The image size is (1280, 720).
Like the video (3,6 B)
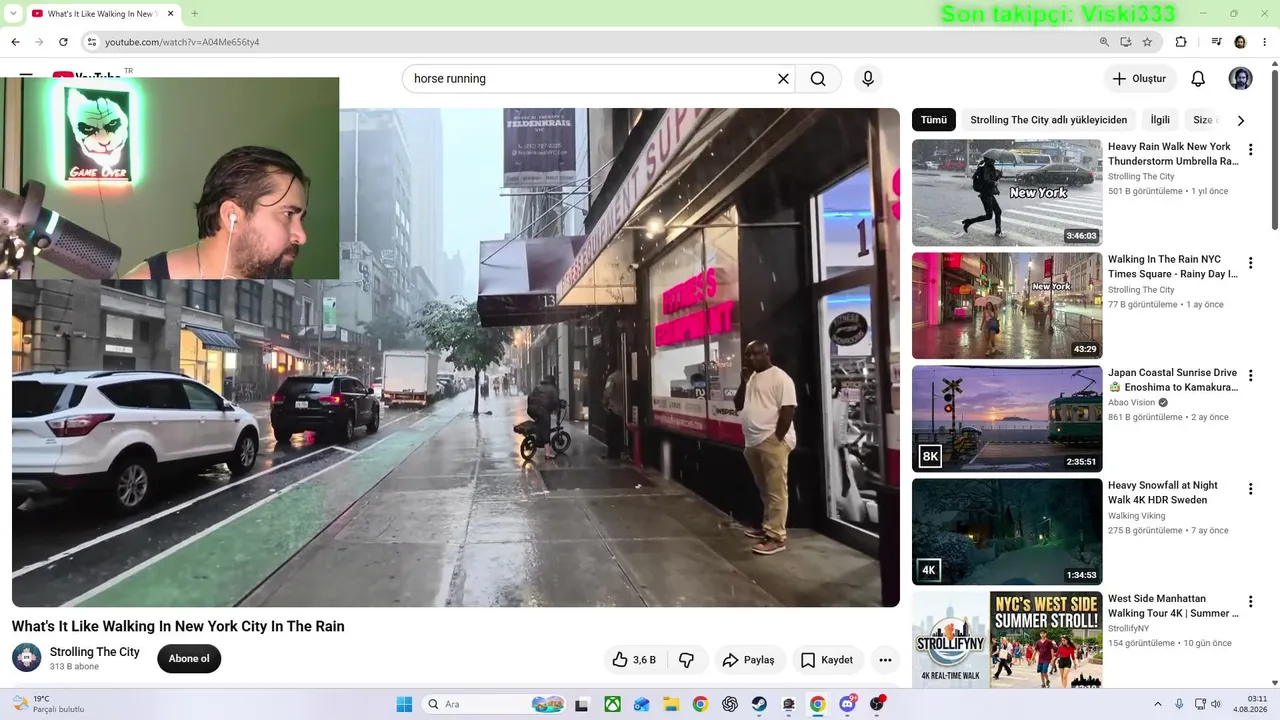point(634,660)
